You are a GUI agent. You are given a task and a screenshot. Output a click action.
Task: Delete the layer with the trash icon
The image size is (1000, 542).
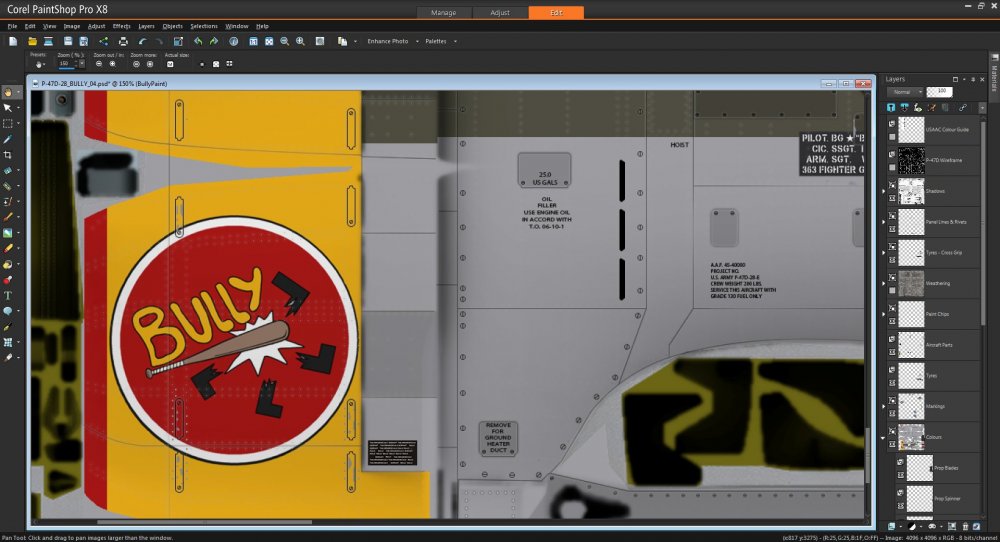[966, 527]
